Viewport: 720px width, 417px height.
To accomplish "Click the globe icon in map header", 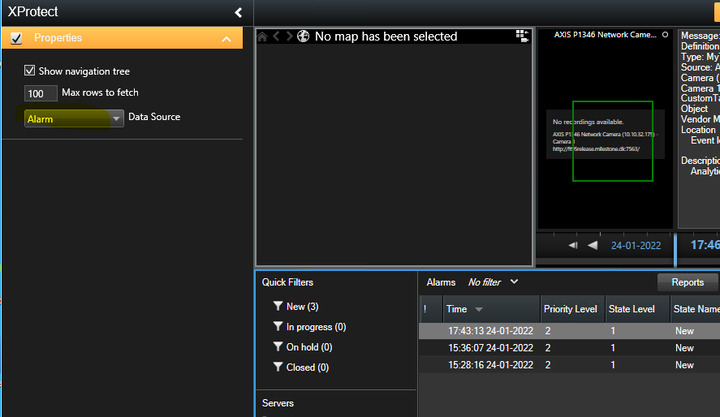I will pos(303,37).
